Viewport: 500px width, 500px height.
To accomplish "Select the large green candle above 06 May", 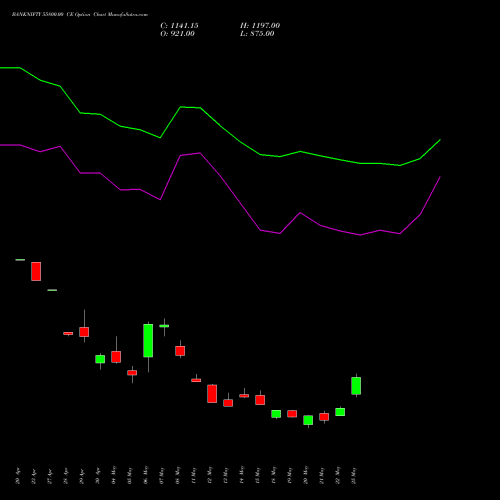I will [148, 340].
